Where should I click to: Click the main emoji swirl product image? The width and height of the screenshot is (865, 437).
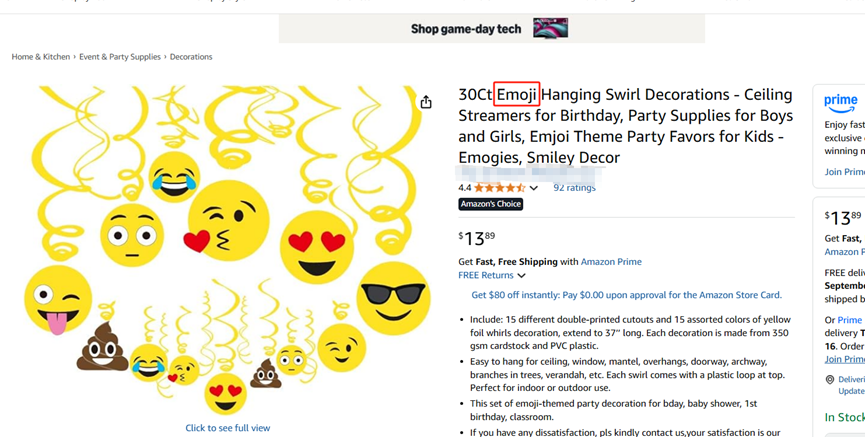click(x=228, y=250)
